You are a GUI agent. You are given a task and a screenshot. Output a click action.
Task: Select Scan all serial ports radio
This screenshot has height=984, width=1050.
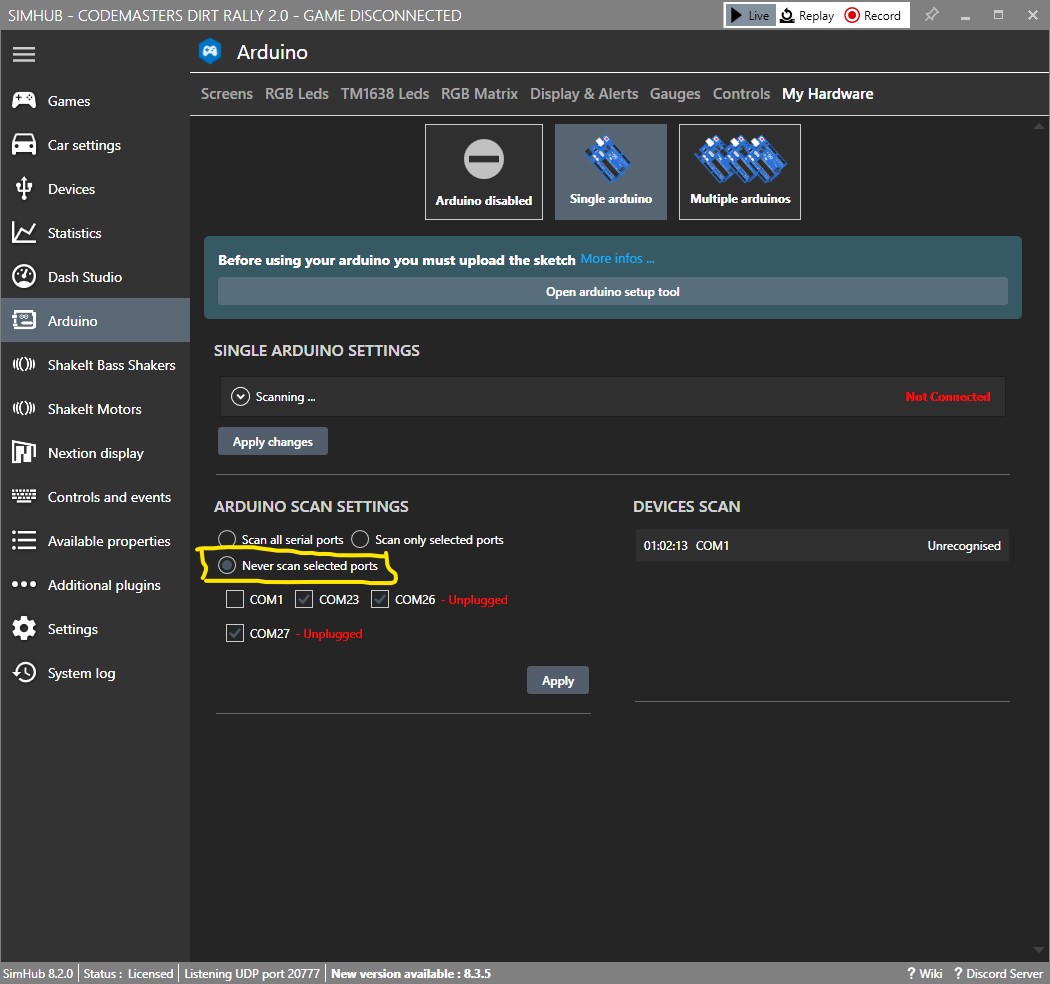227,539
